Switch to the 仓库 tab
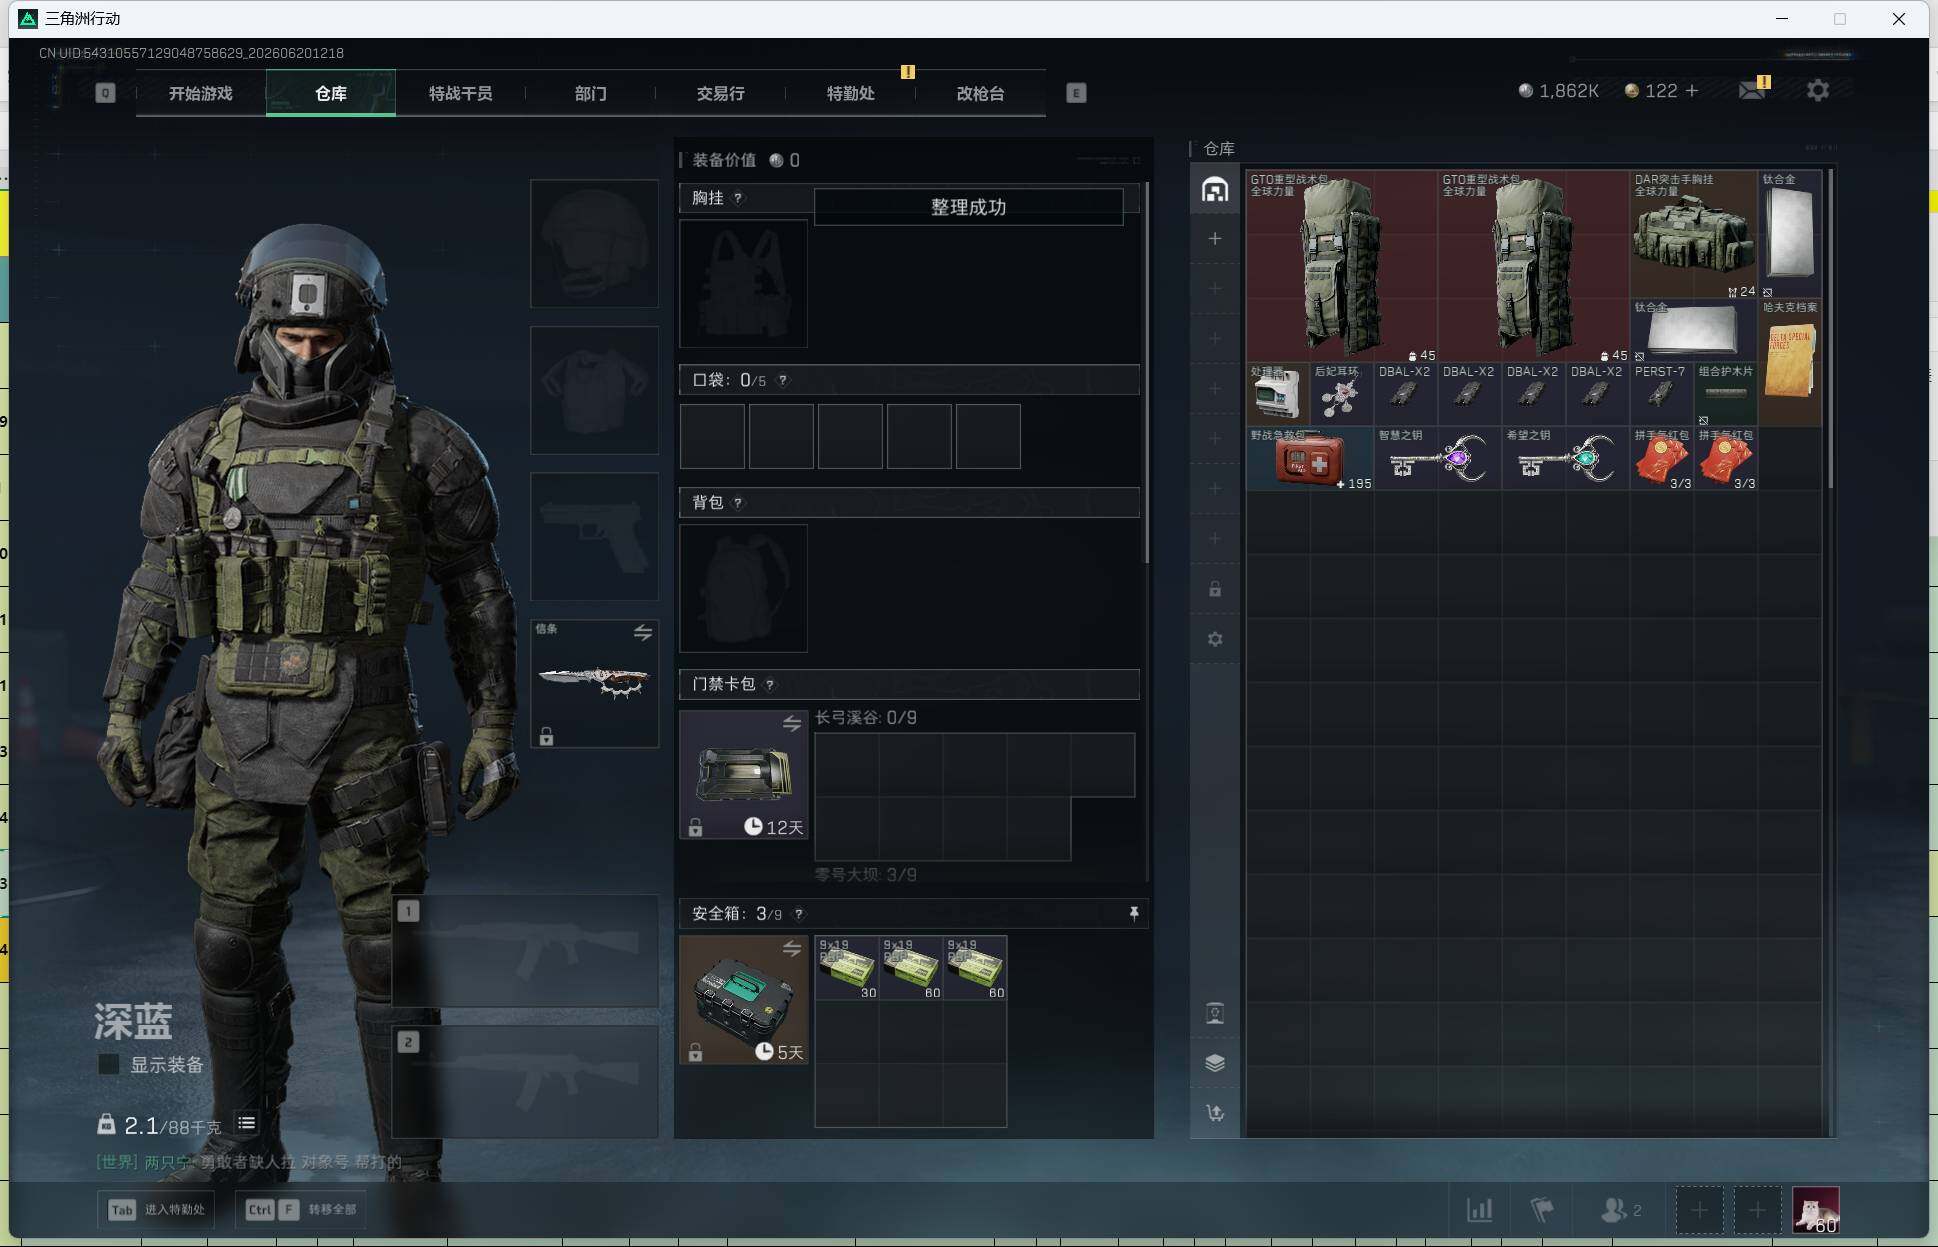 click(331, 93)
